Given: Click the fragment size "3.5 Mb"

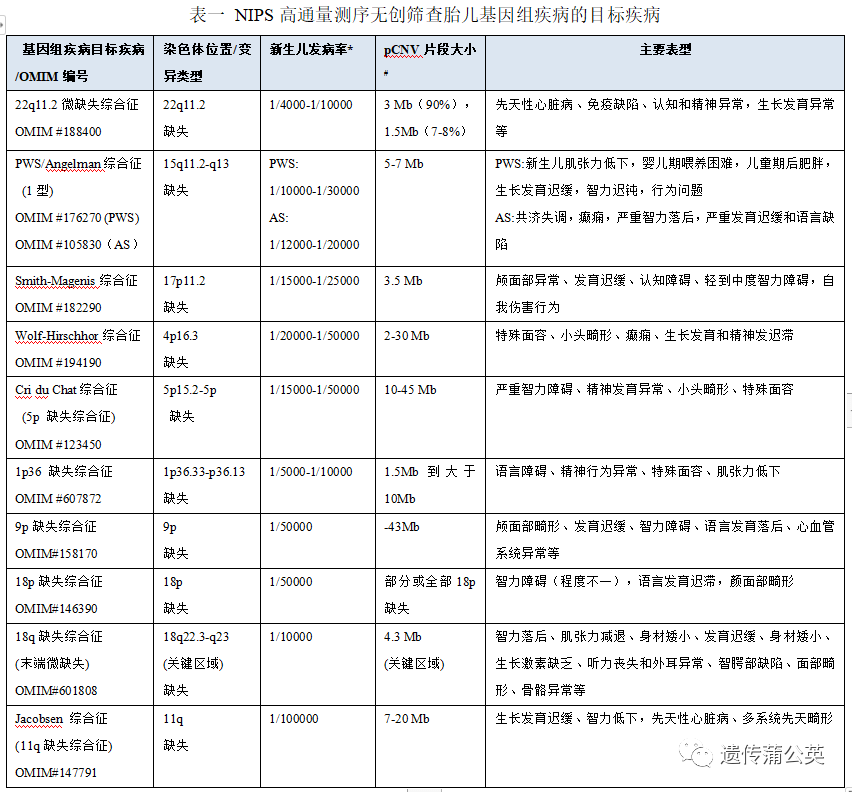Looking at the screenshot, I should click(403, 281).
